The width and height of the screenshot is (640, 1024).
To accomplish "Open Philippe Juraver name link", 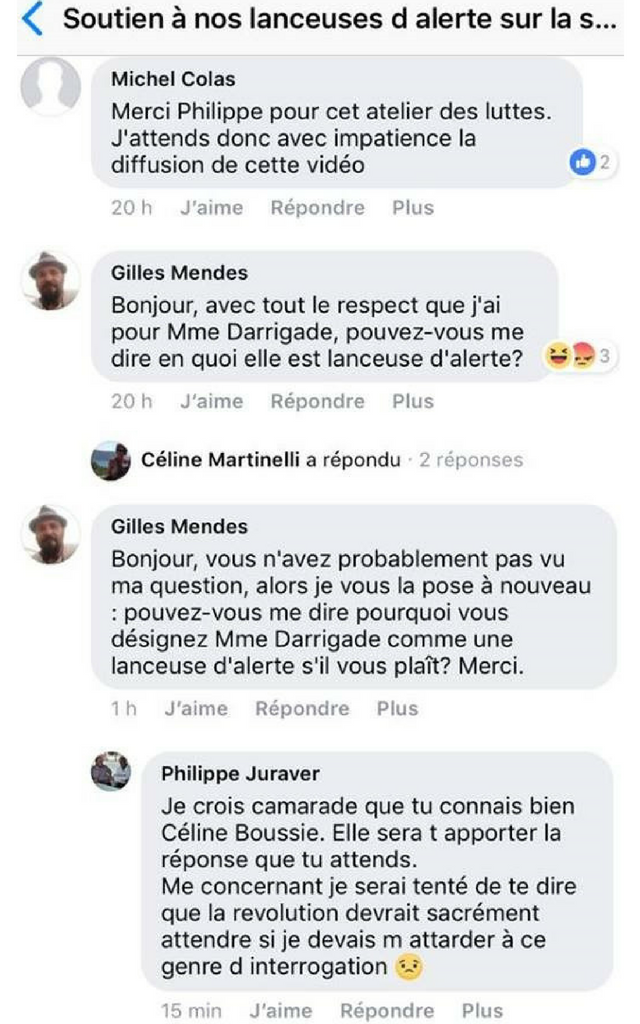I will [x=240, y=773].
